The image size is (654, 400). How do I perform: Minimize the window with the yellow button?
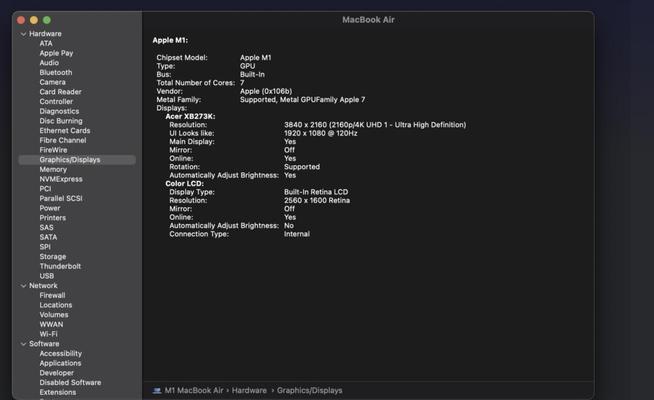point(34,20)
